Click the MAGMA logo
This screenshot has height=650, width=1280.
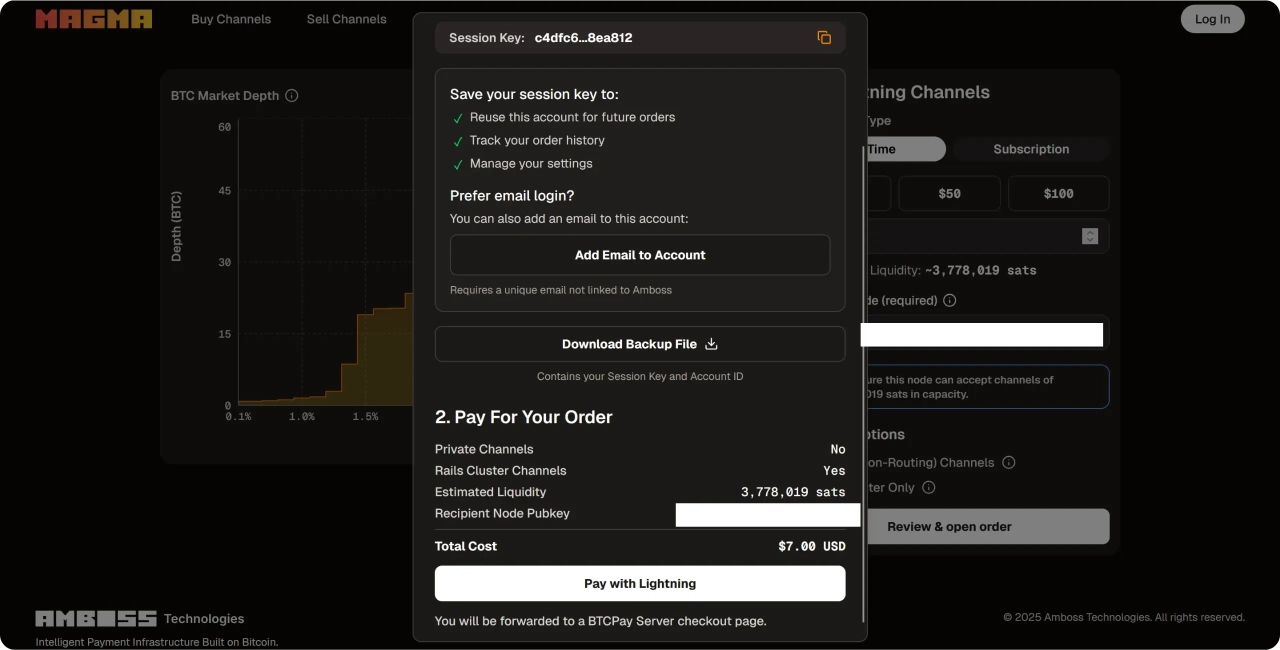click(x=94, y=19)
